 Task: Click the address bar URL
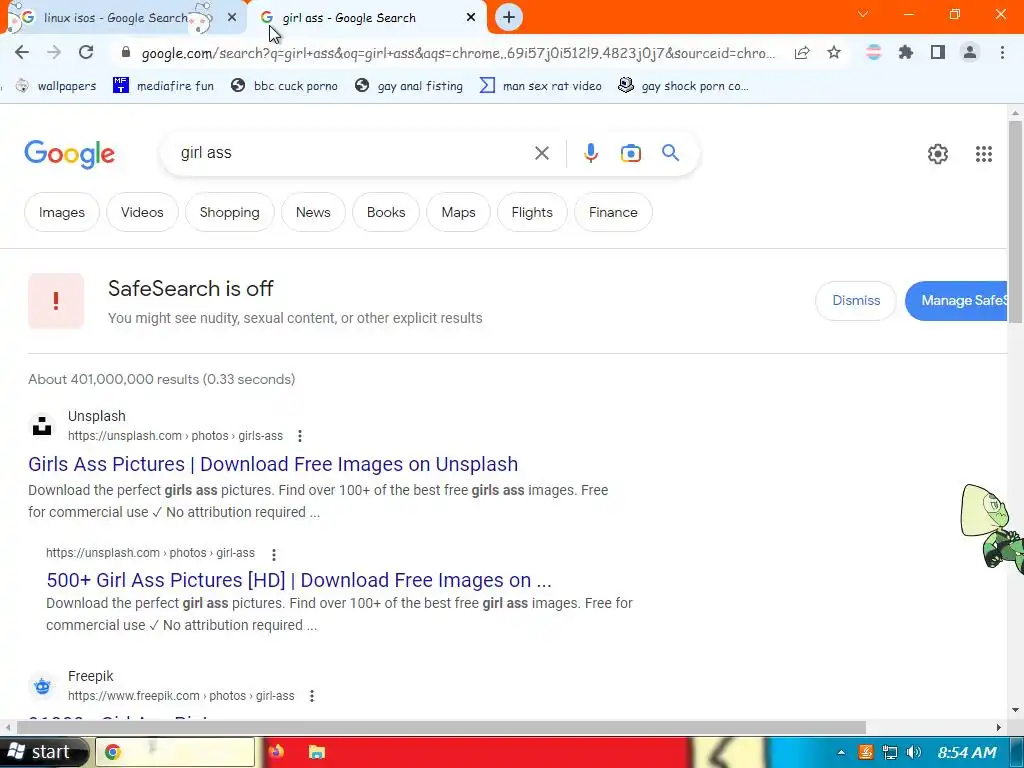458,53
